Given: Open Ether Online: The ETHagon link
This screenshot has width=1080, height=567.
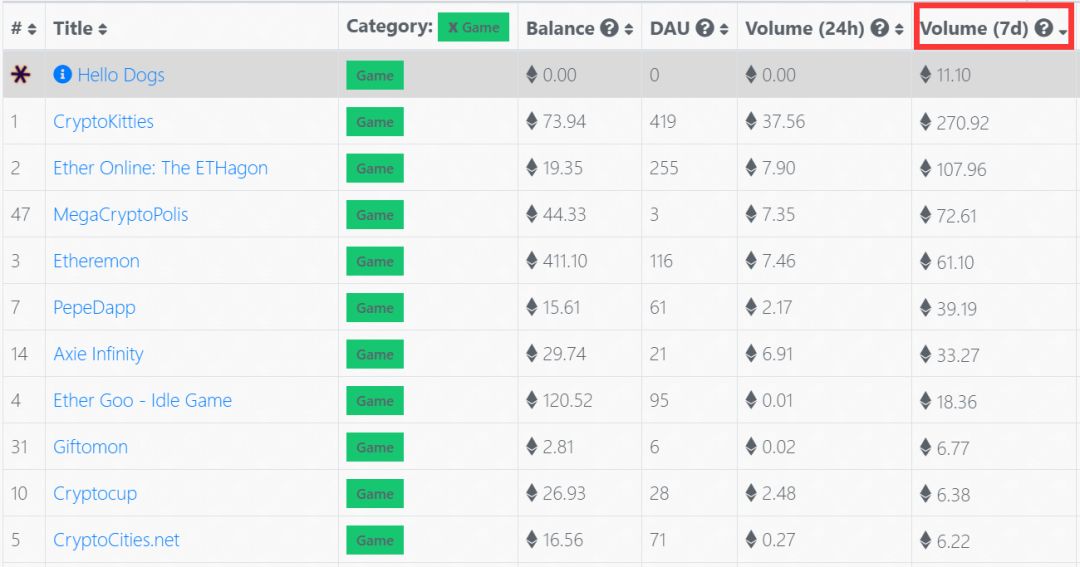Looking at the screenshot, I should 160,168.
